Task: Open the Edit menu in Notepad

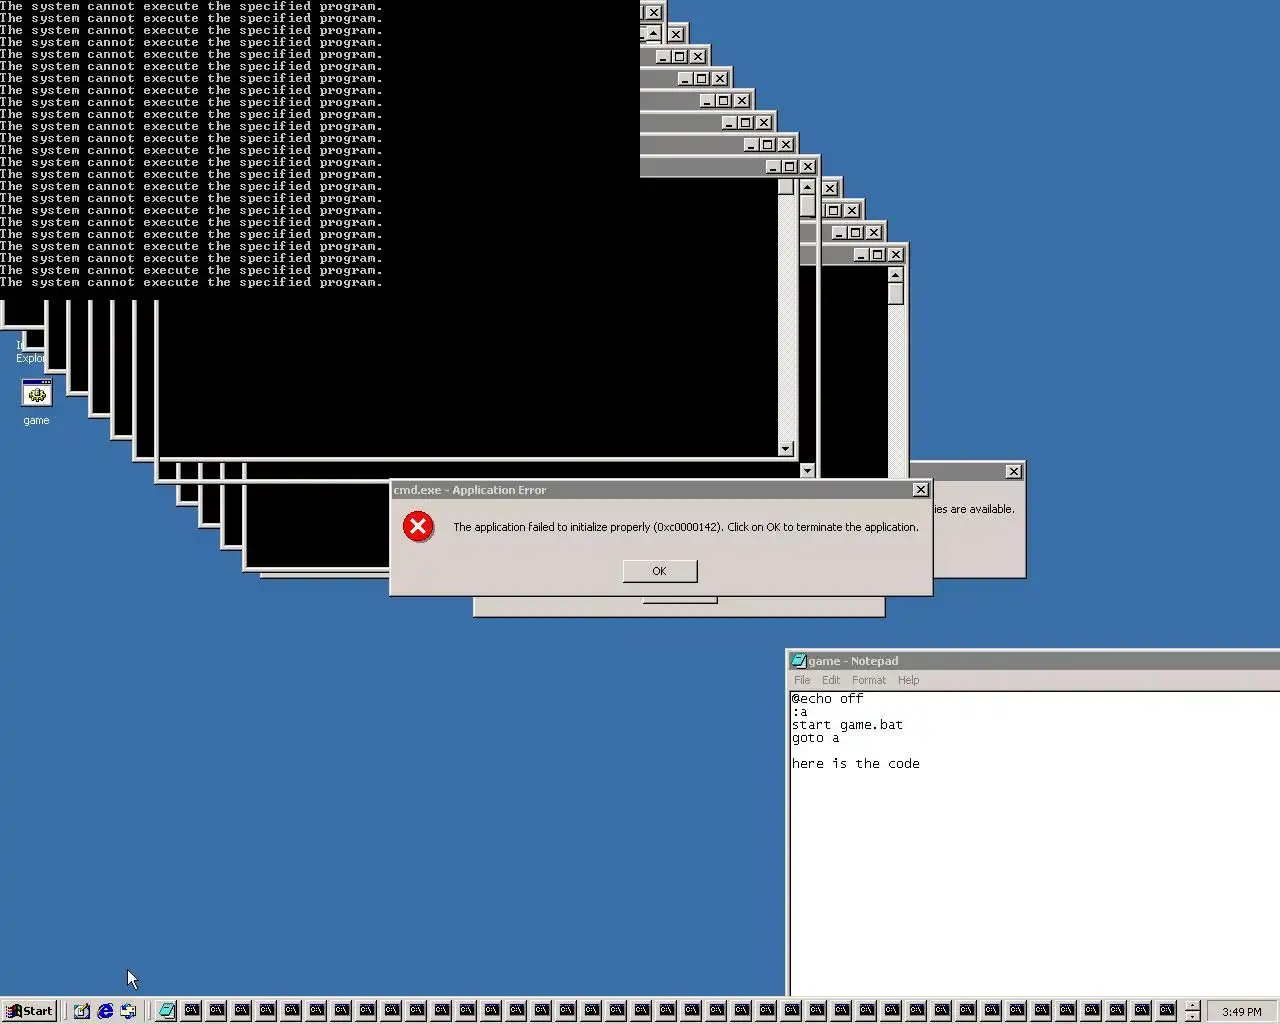Action: pyautogui.click(x=831, y=680)
